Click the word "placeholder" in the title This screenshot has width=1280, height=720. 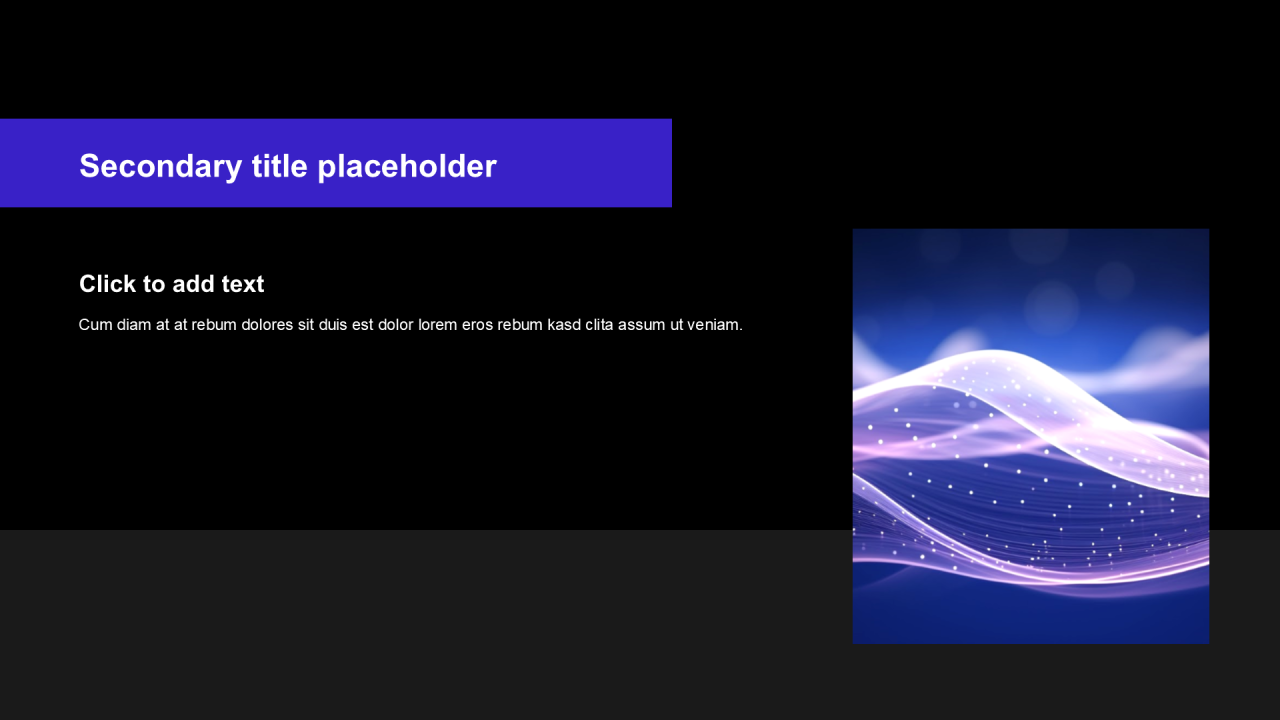point(407,166)
